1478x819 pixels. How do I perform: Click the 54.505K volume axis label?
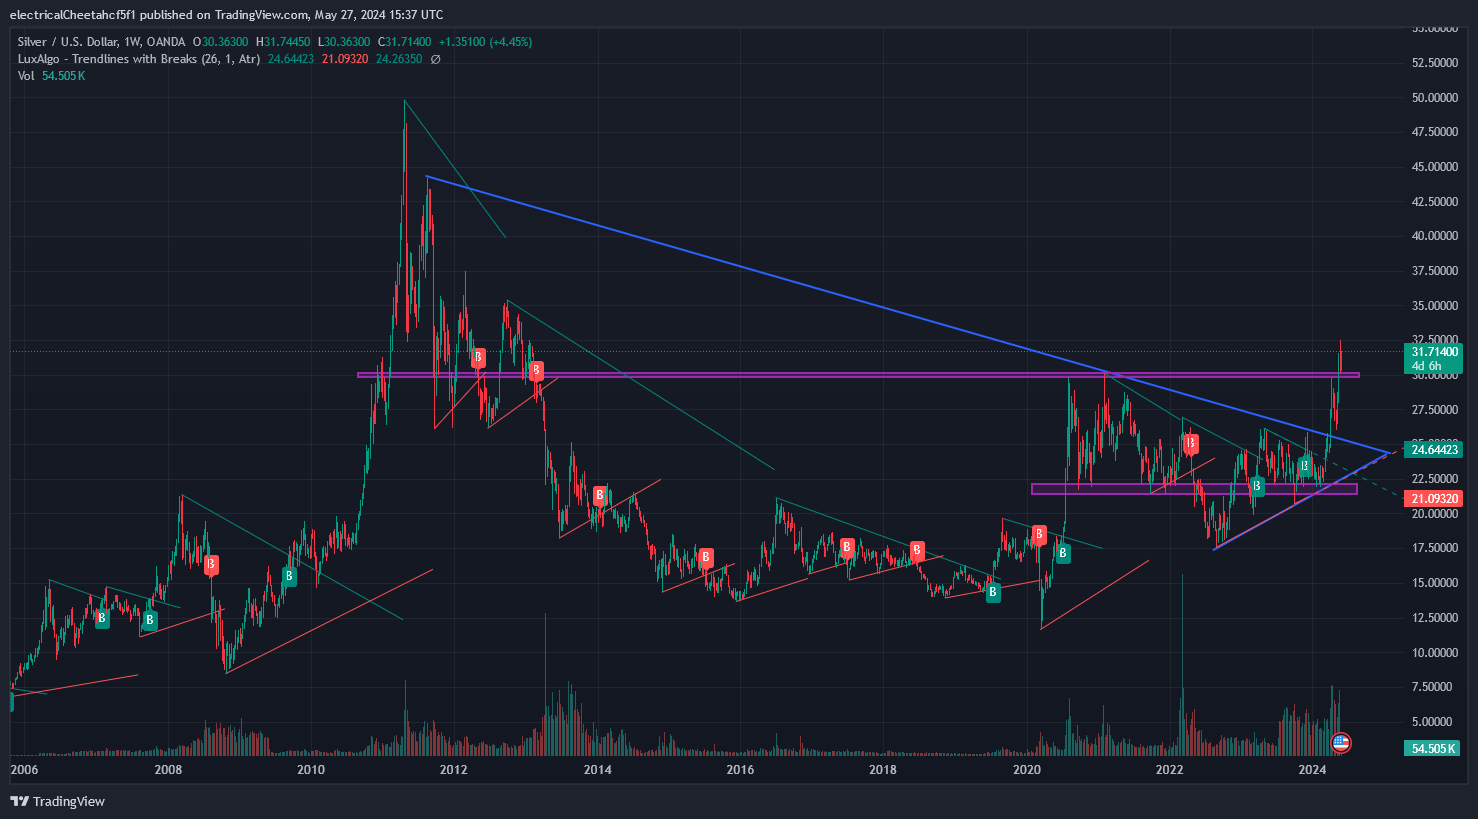tap(1432, 748)
